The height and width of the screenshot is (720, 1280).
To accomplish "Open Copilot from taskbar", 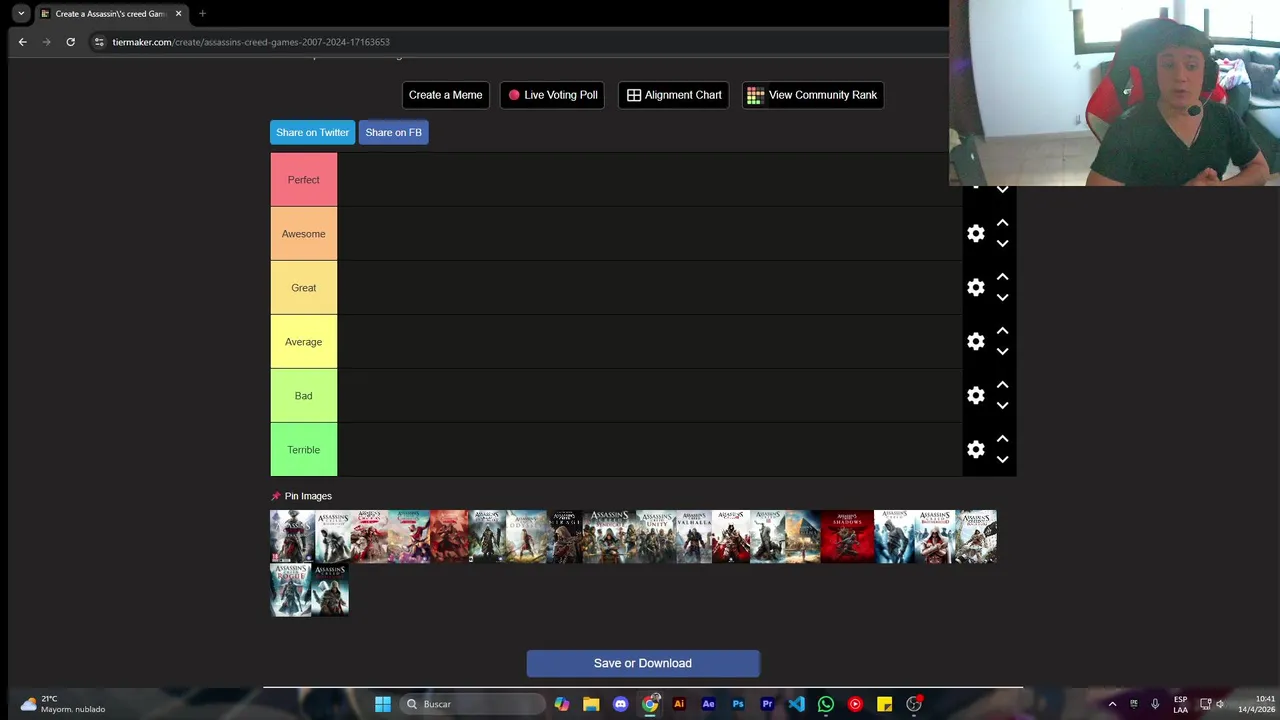I will tap(562, 704).
